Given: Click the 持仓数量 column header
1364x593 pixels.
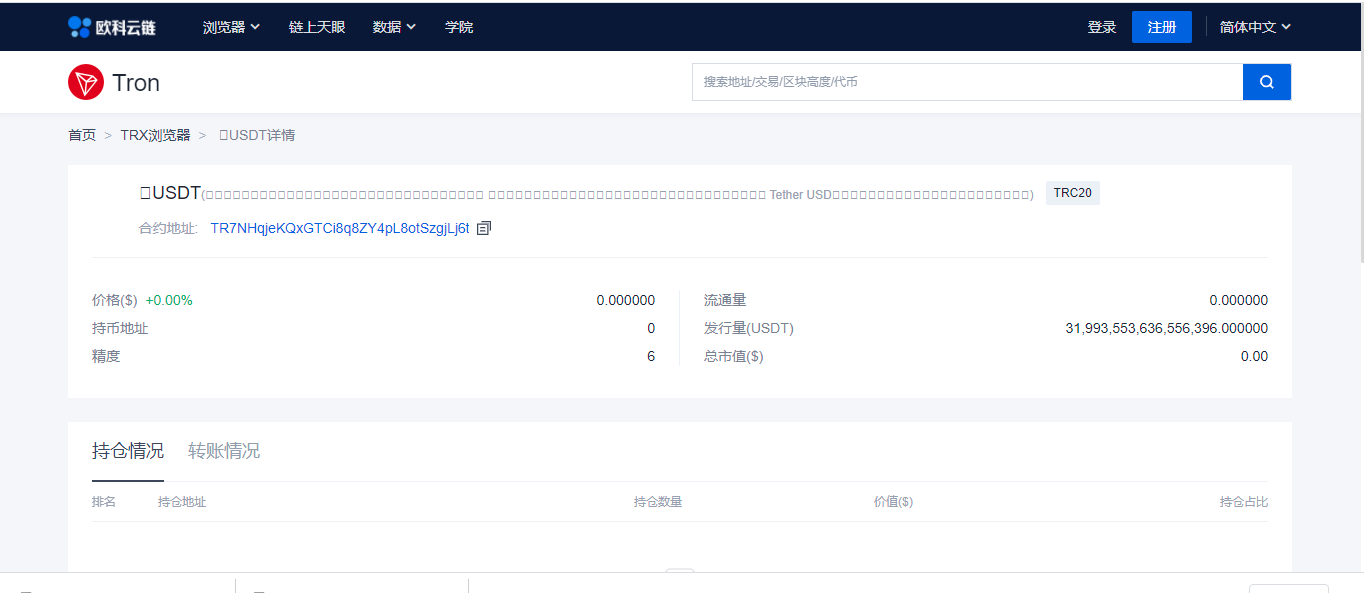Looking at the screenshot, I should pos(657,502).
